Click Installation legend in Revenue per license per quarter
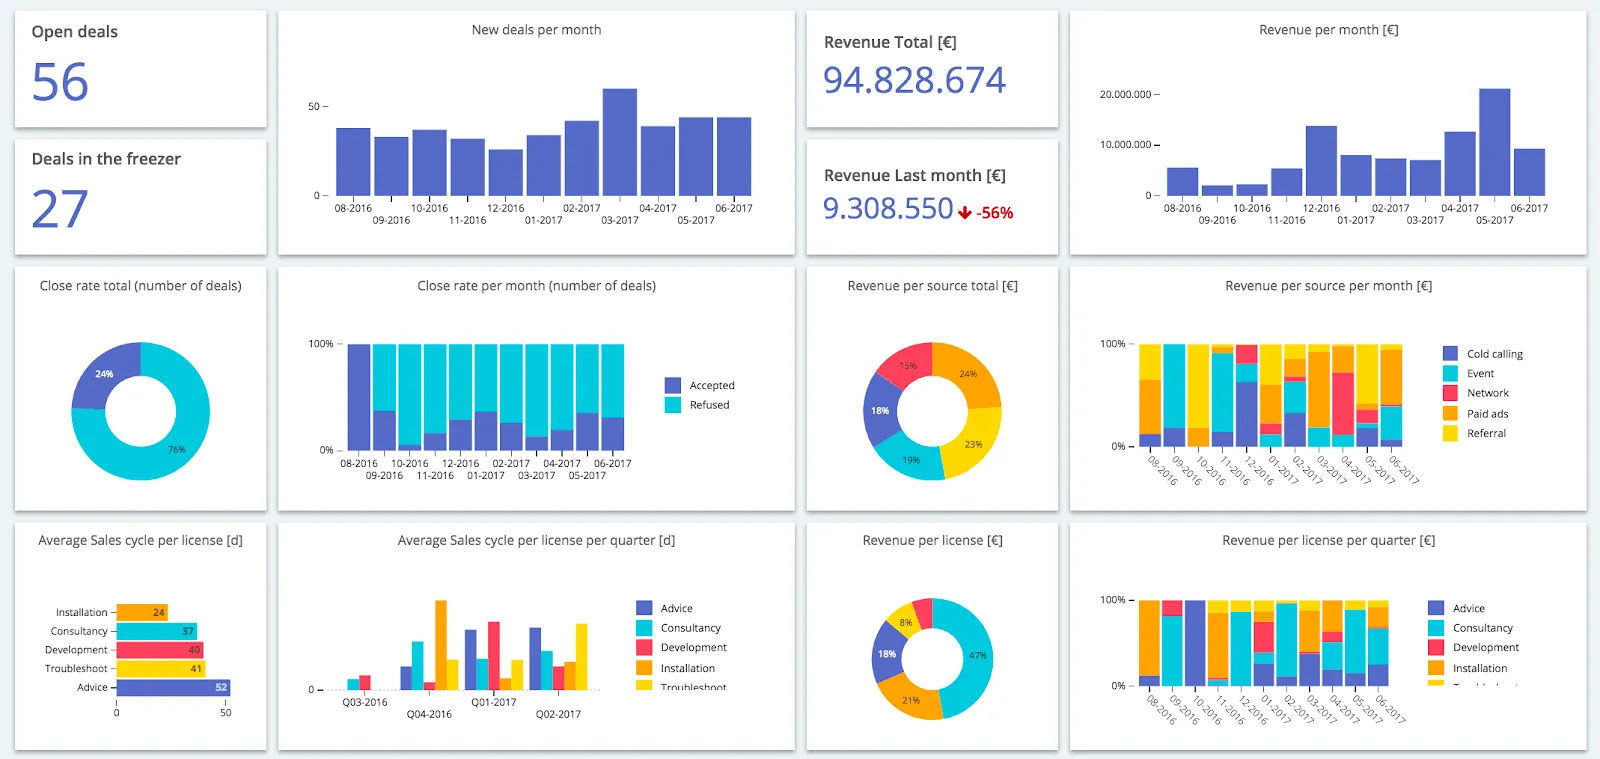 point(1468,668)
